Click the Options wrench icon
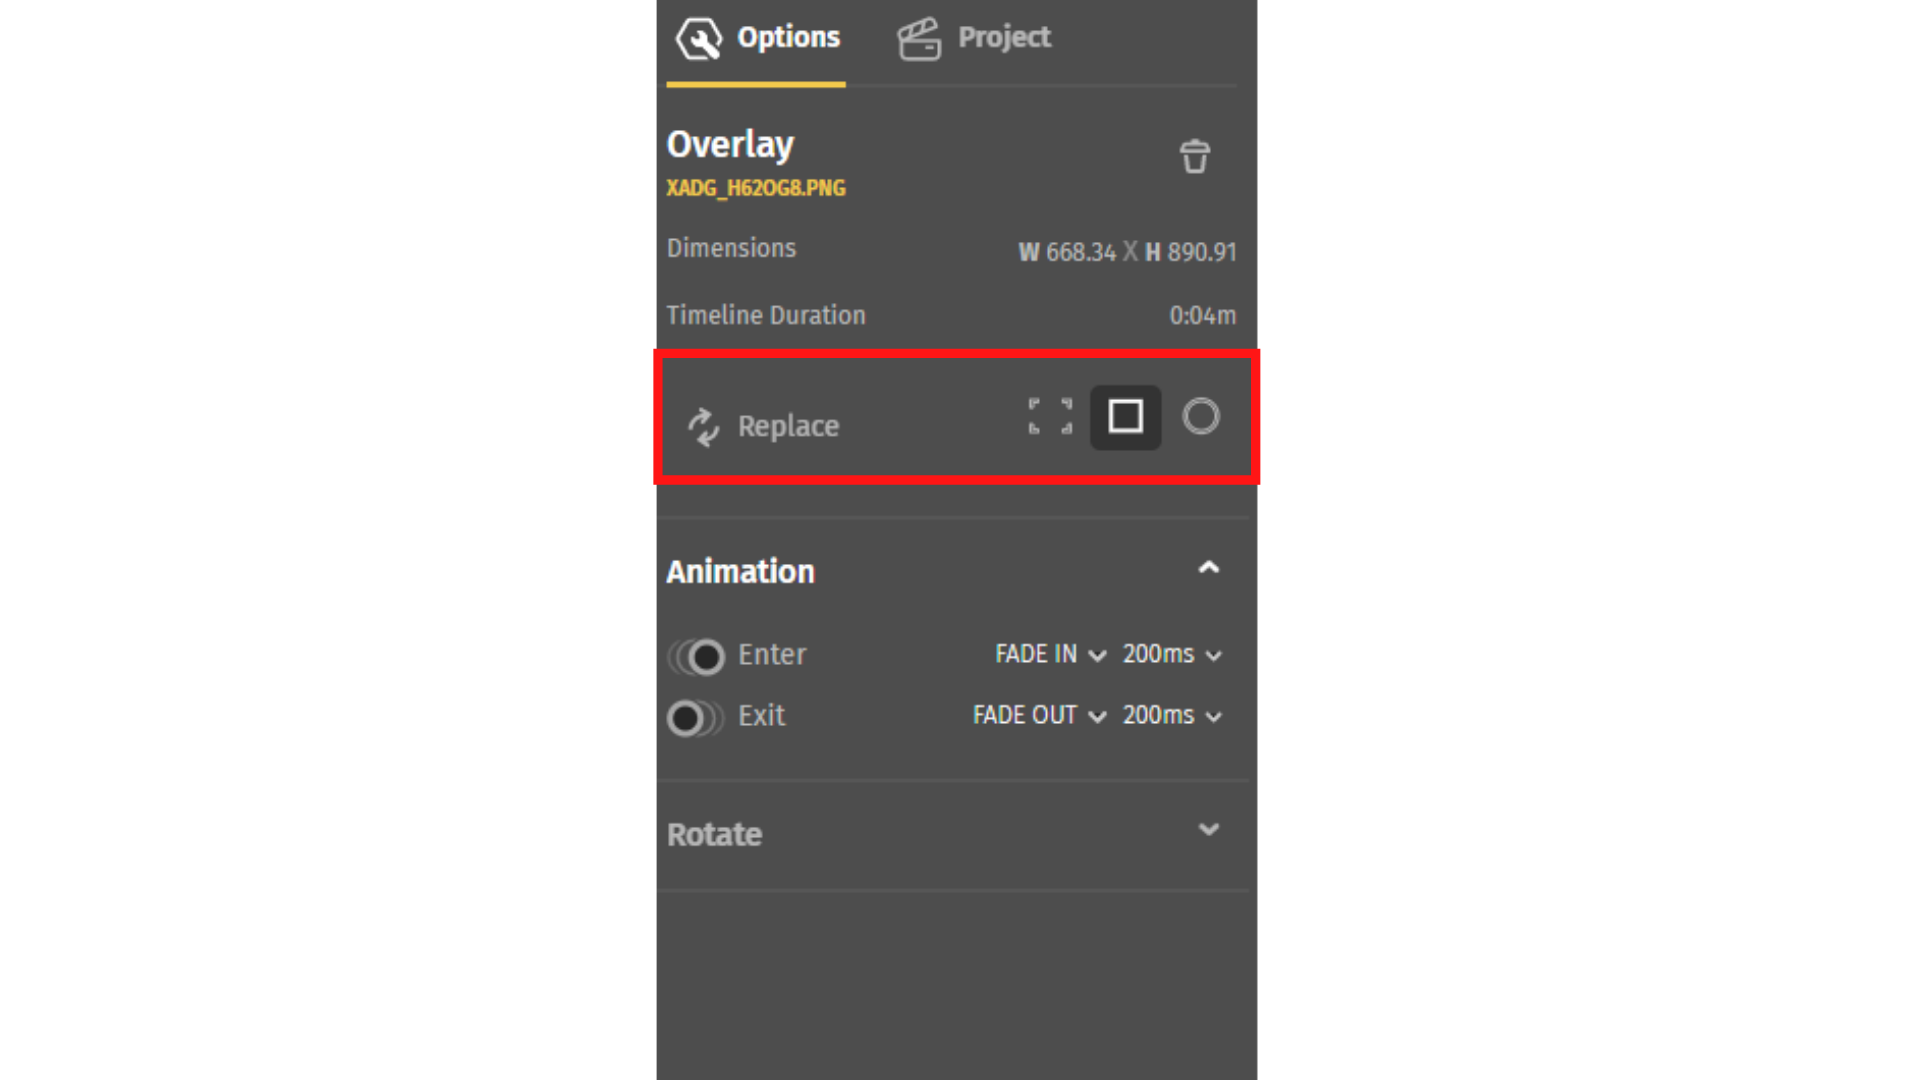The image size is (1920, 1080). click(698, 39)
